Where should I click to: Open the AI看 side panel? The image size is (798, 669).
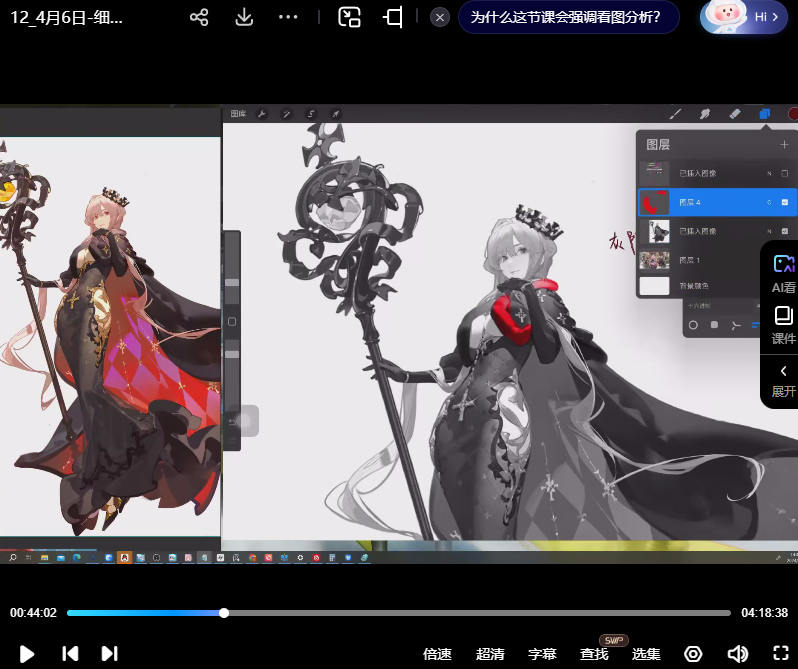[x=783, y=273]
